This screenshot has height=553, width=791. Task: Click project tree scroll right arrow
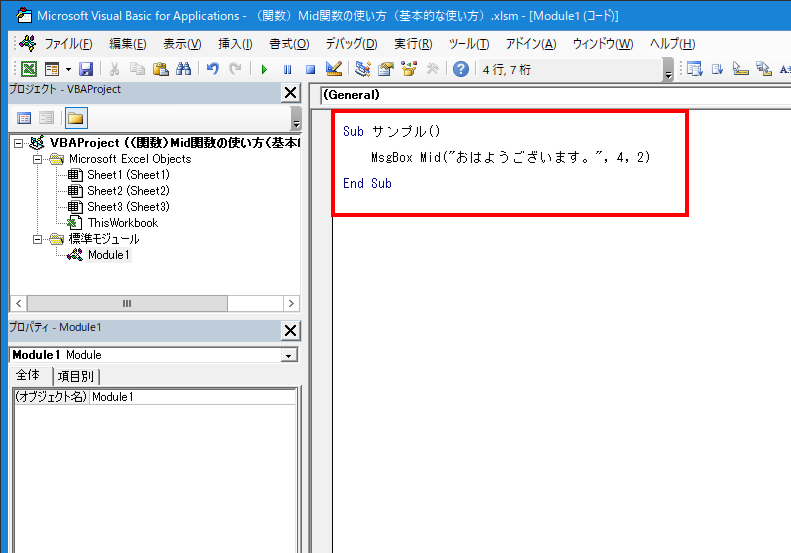291,304
